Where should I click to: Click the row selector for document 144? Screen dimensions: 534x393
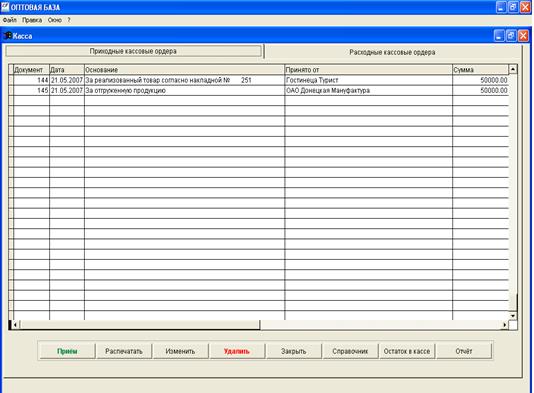[11, 80]
